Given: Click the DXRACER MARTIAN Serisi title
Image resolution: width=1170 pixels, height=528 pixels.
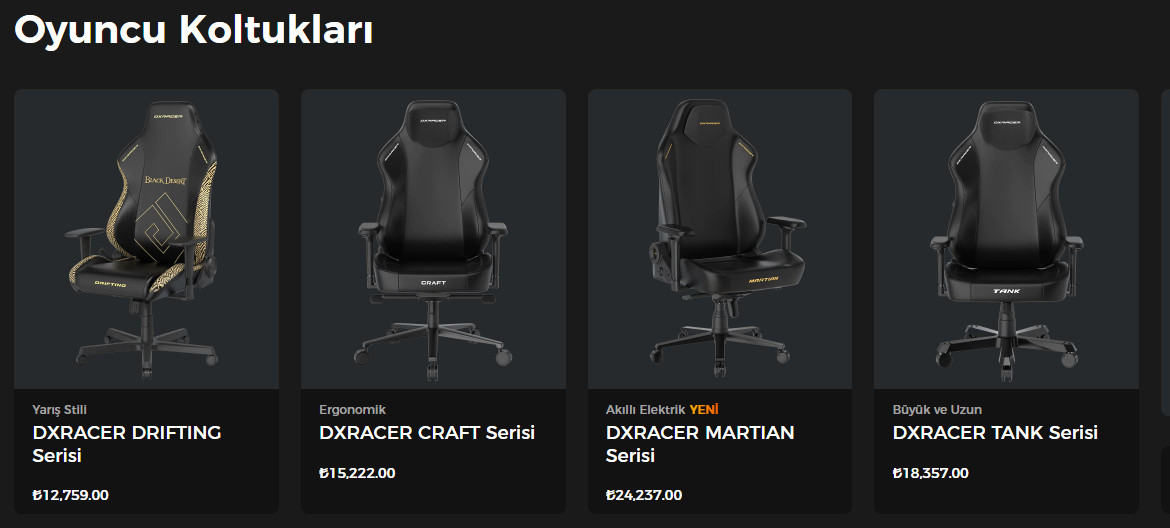Looking at the screenshot, I should pyautogui.click(x=700, y=444).
